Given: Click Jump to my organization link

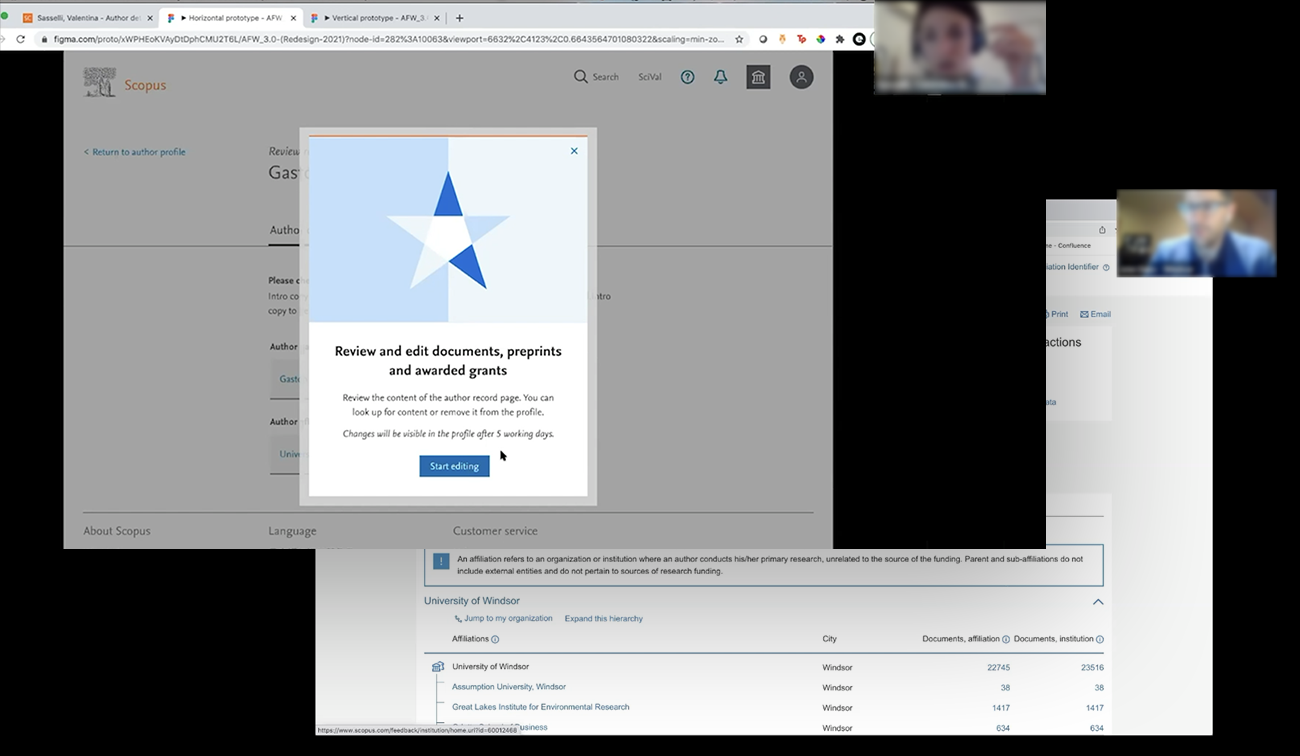Looking at the screenshot, I should (x=503, y=619).
